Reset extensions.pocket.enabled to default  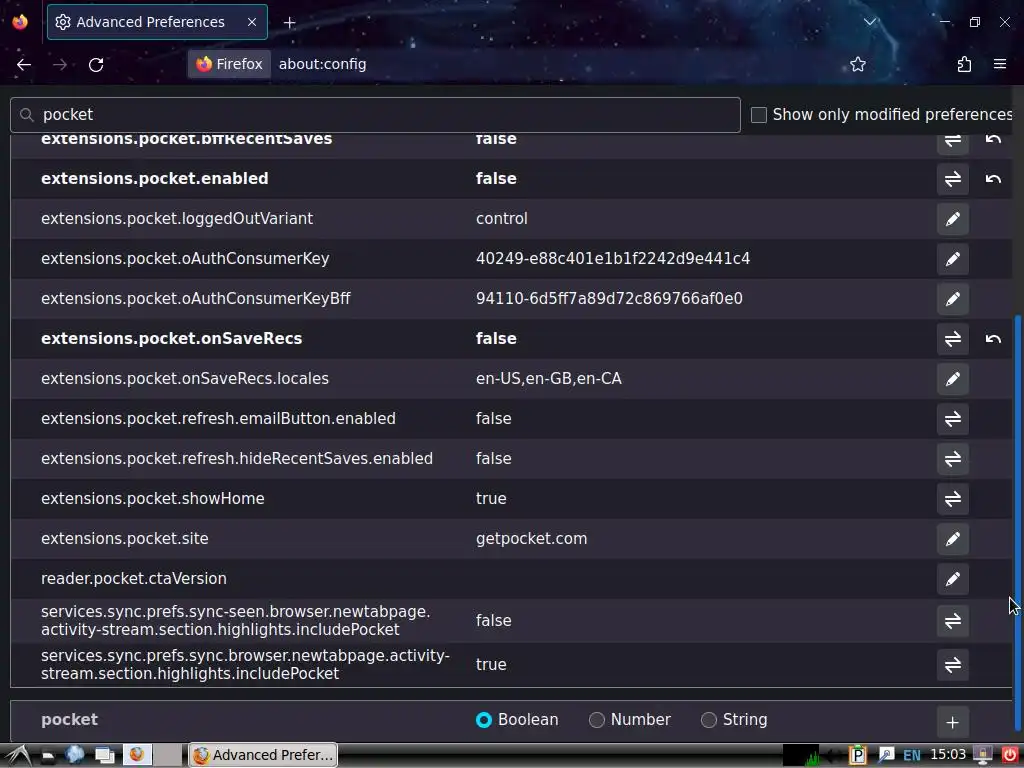click(993, 178)
